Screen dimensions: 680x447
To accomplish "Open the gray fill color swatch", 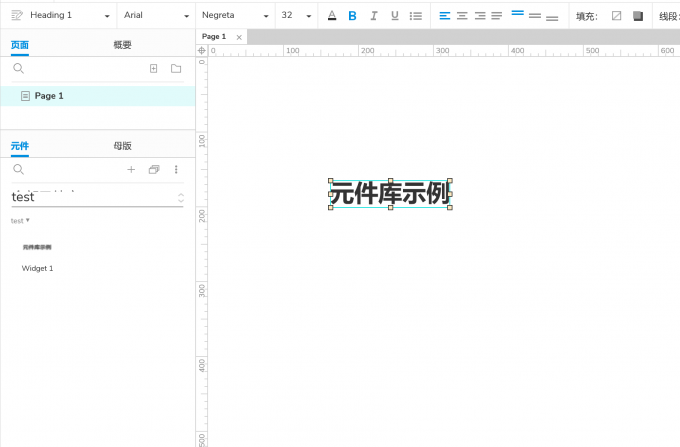I will [638, 16].
